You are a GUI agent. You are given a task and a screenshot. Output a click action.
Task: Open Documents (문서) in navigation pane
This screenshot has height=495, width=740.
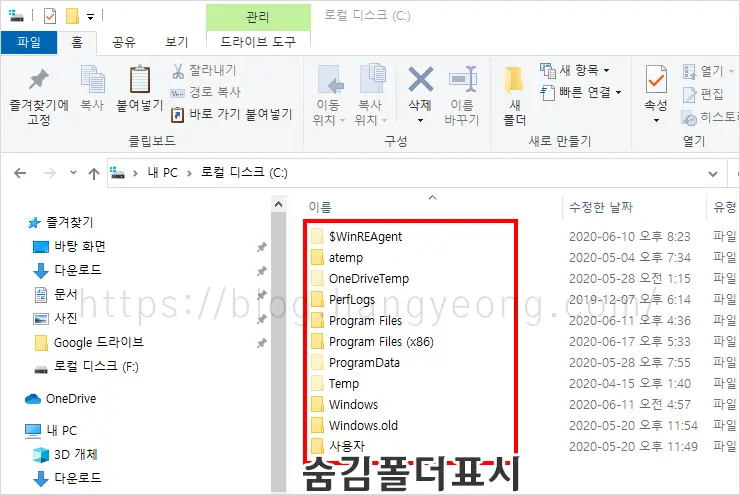pyautogui.click(x=57, y=294)
